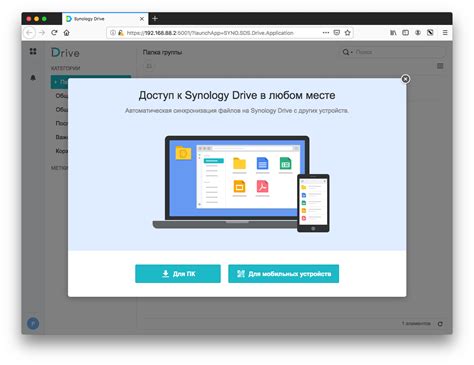
Task: Click site security lock icon
Action: [x=121, y=33]
